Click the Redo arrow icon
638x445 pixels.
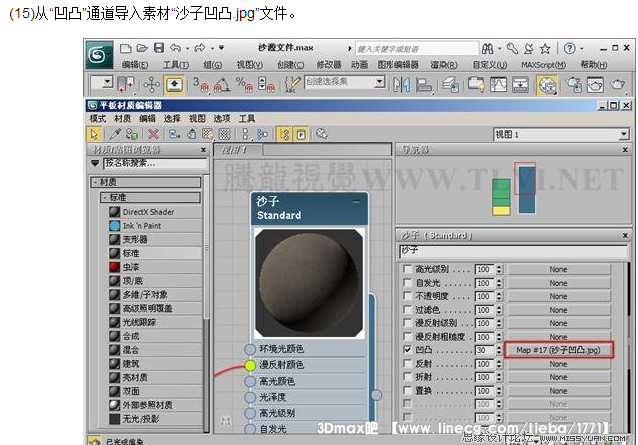[200, 48]
